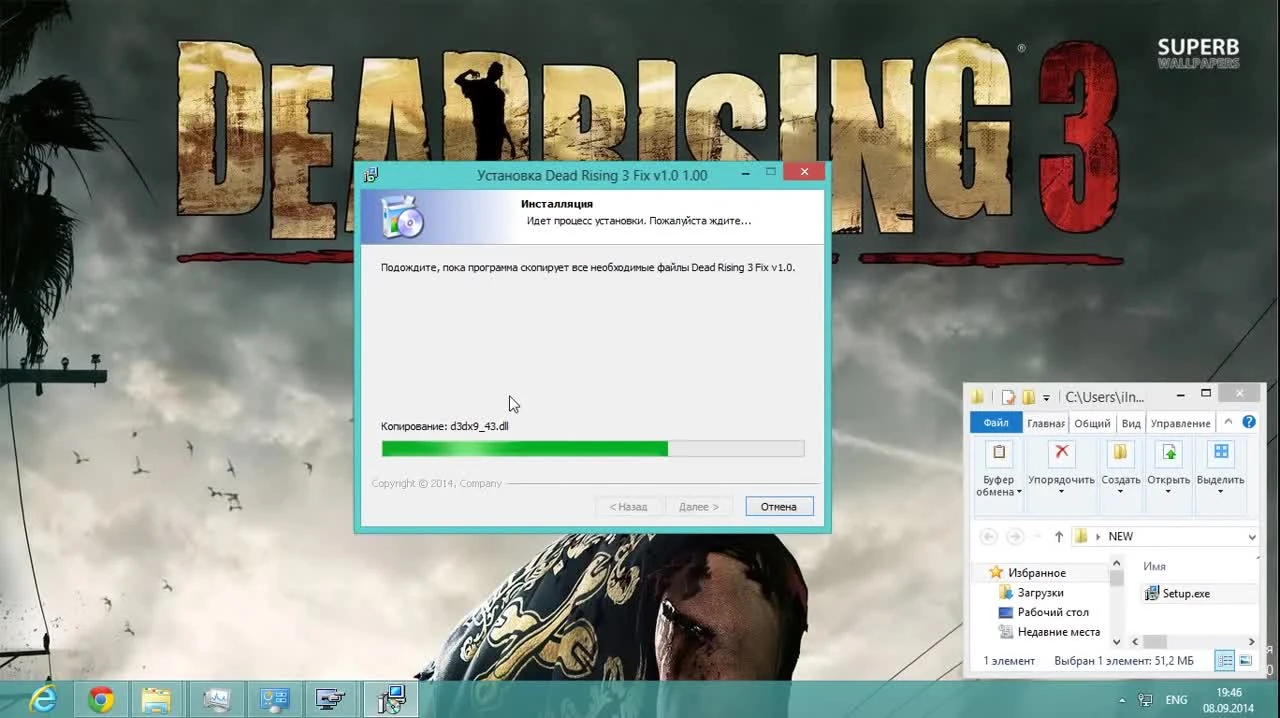Click the Открыть (Open) ribbon icon

pyautogui.click(x=1169, y=453)
